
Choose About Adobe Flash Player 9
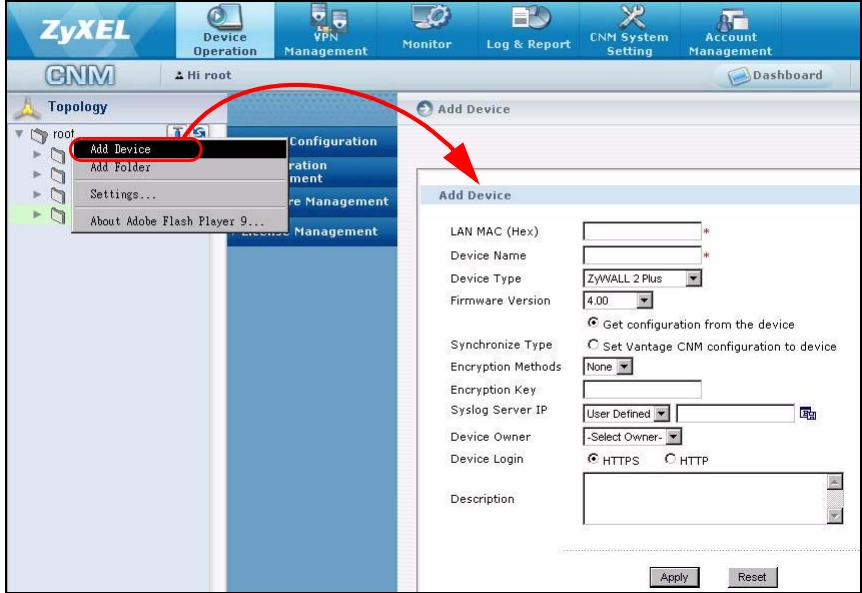pyautogui.click(x=180, y=221)
